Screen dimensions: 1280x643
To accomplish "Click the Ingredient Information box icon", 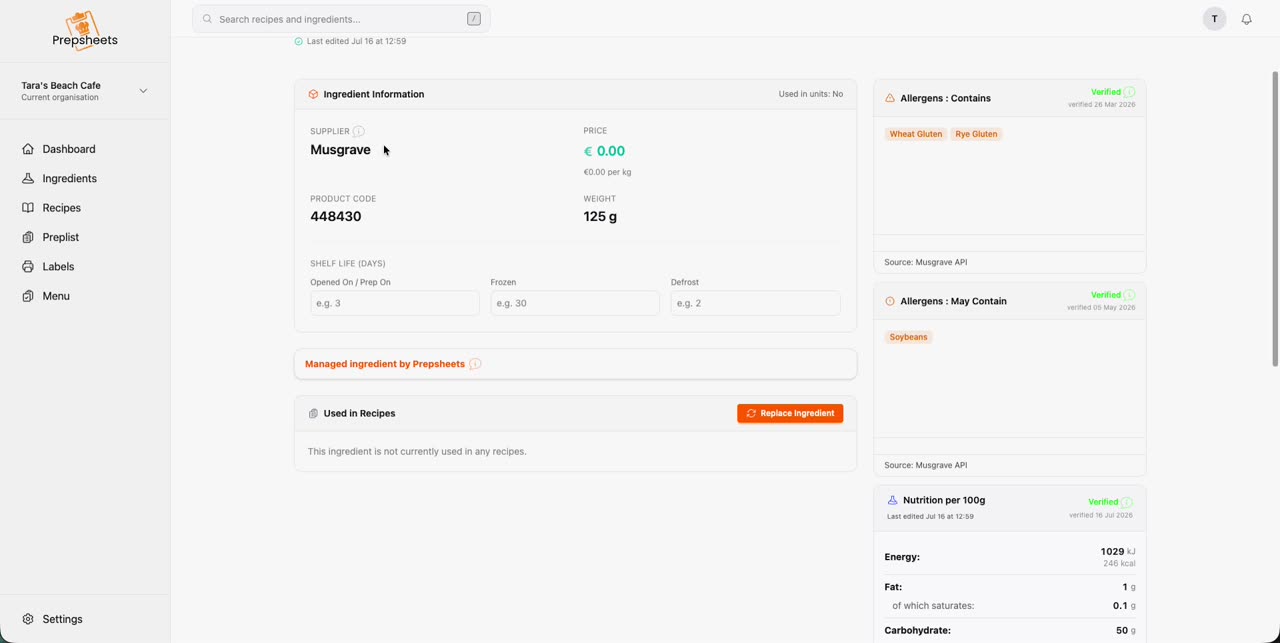I will point(313,94).
